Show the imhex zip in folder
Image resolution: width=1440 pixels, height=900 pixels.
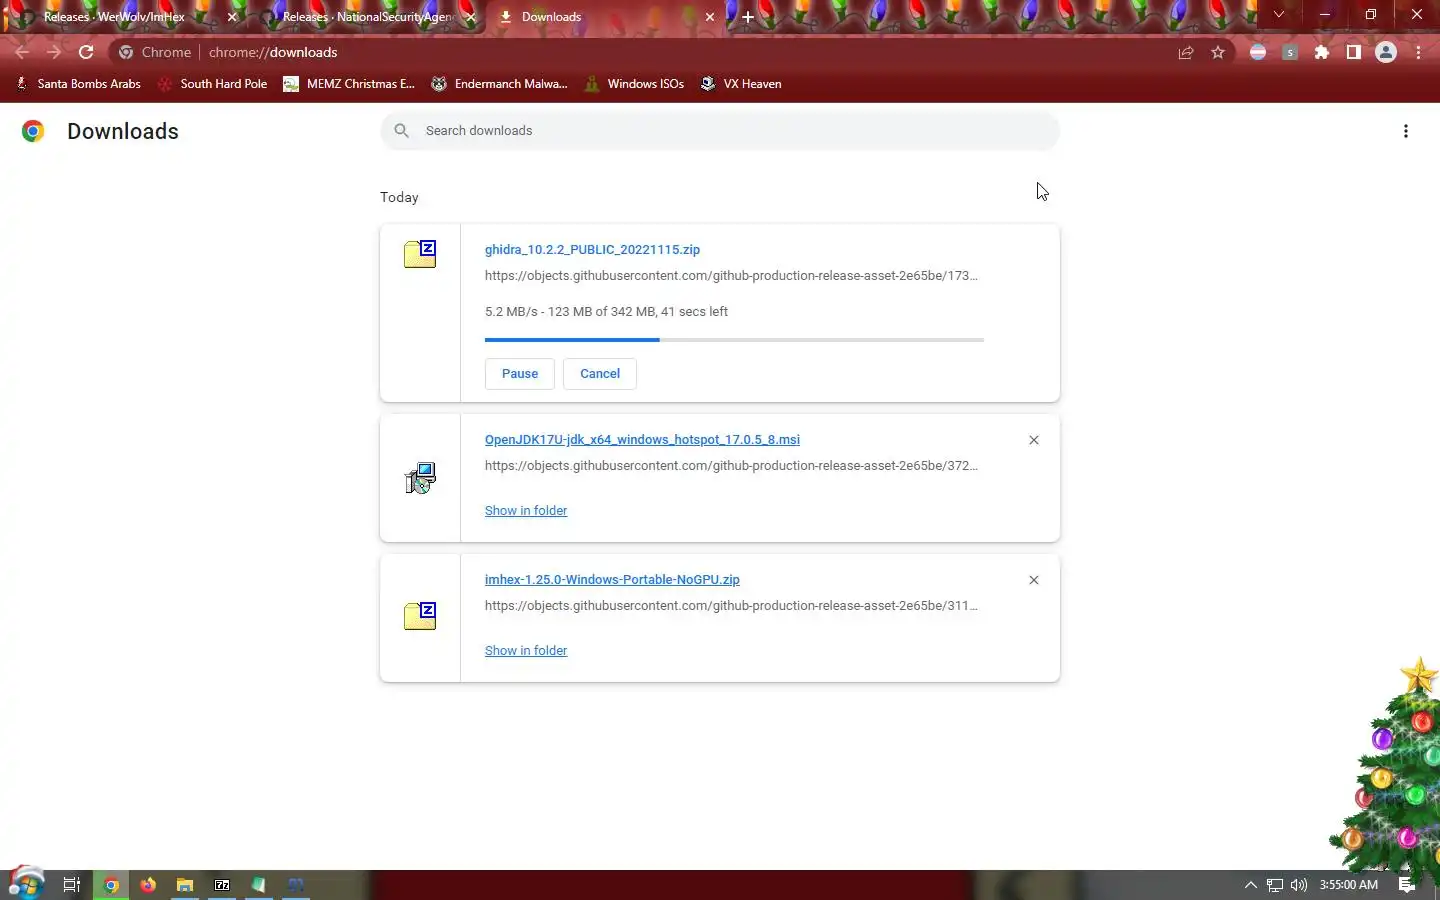coord(526,651)
